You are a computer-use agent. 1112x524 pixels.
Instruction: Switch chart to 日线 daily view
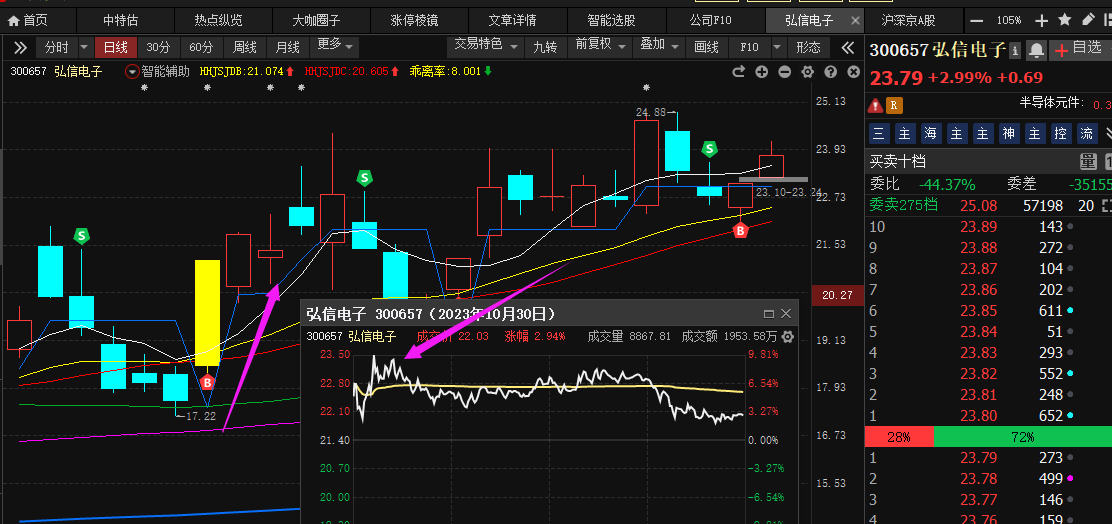coord(116,48)
